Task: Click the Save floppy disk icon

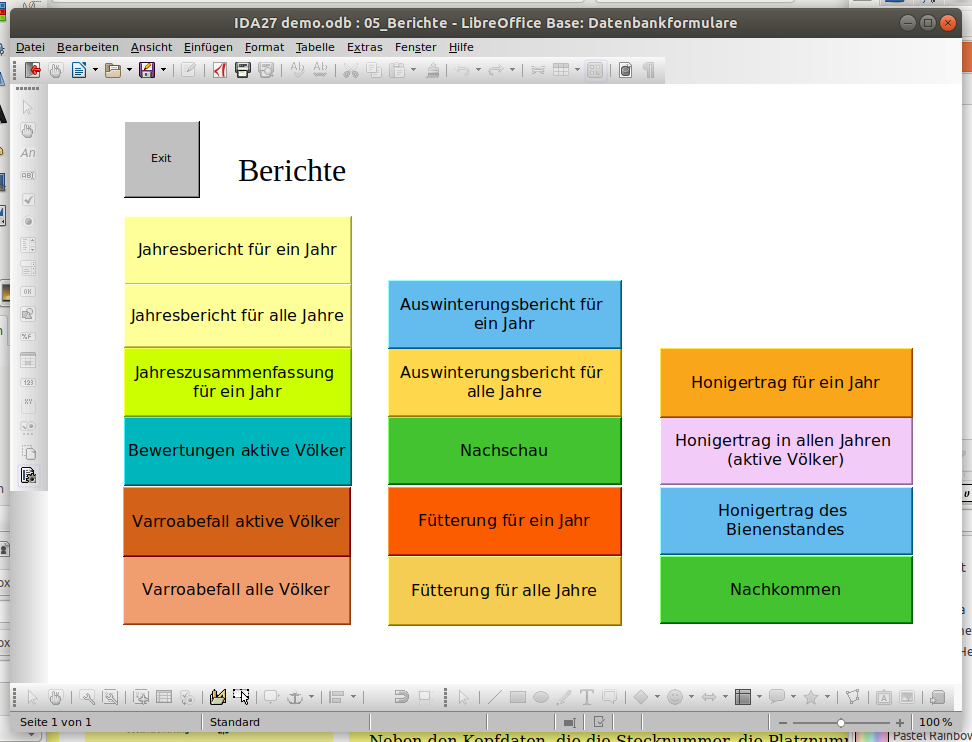Action: click(147, 70)
